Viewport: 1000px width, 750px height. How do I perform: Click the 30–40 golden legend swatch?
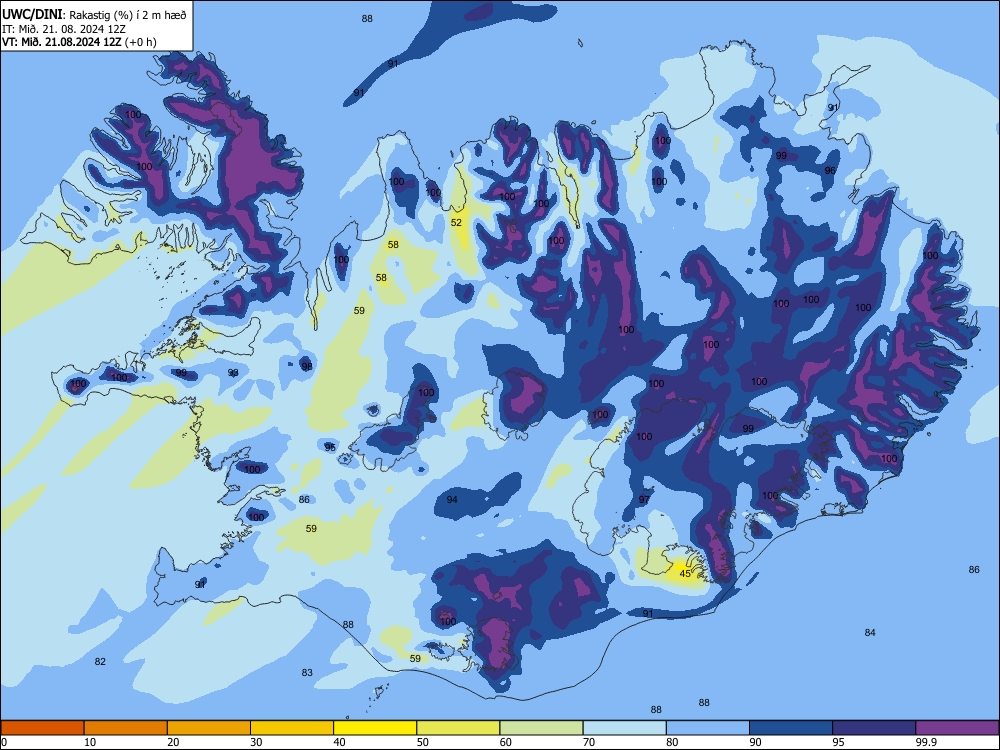coord(292,728)
